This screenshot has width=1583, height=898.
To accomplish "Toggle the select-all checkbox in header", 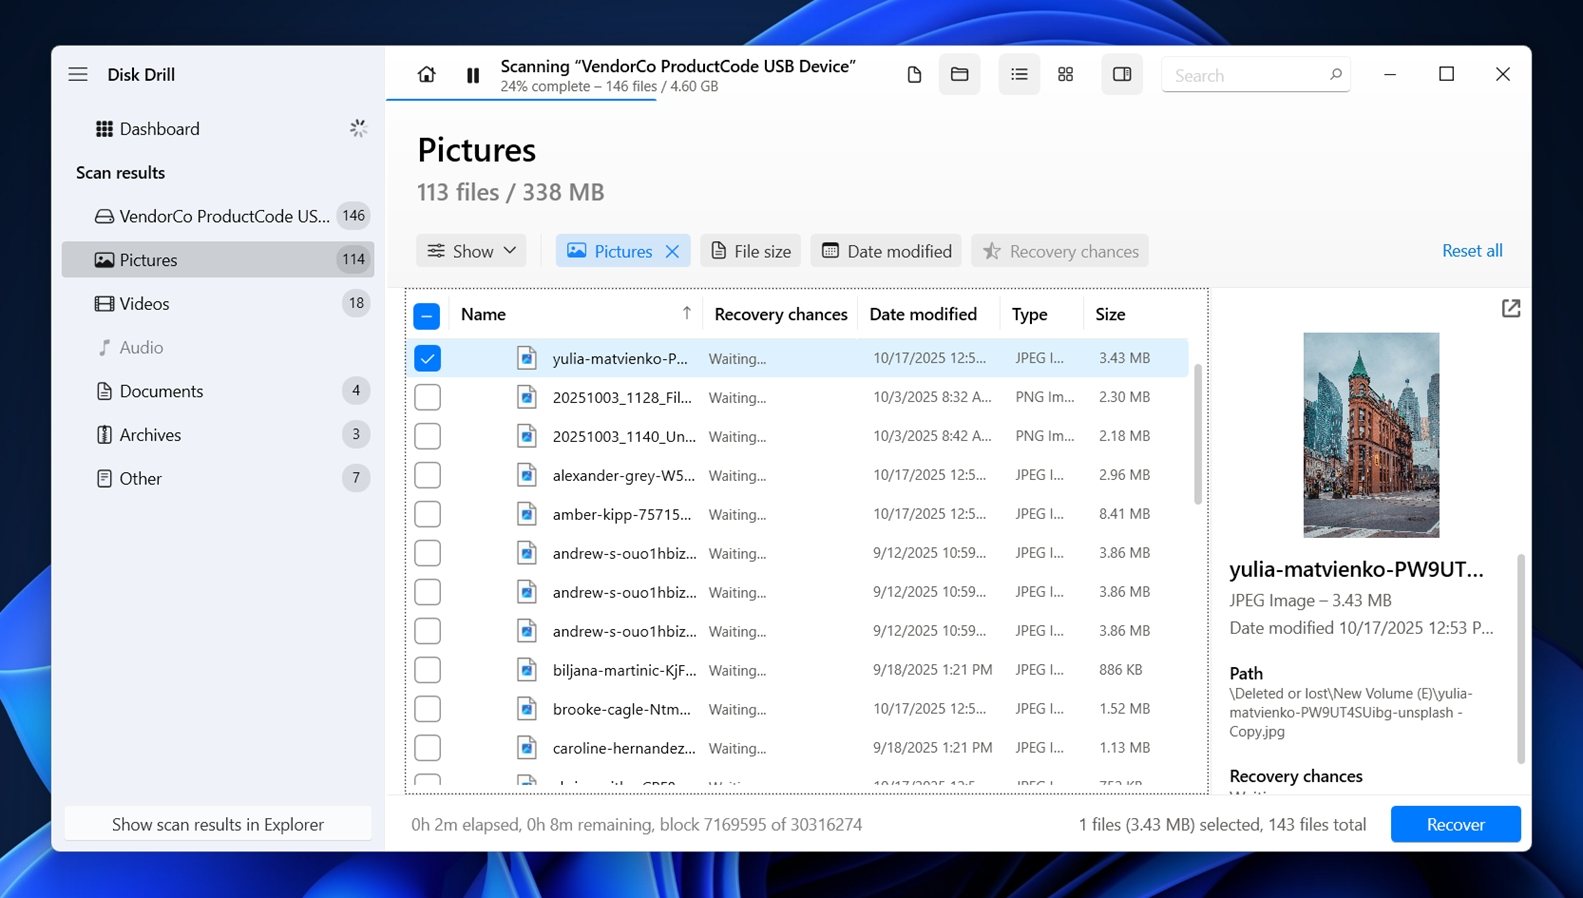I will pyautogui.click(x=427, y=316).
